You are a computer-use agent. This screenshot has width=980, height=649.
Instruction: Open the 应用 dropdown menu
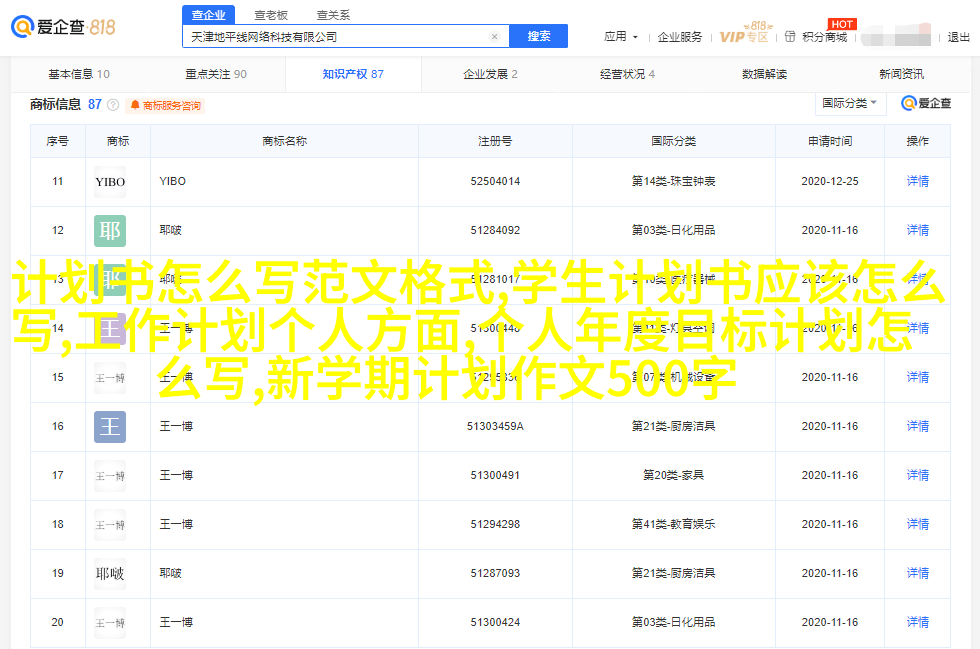pos(620,37)
